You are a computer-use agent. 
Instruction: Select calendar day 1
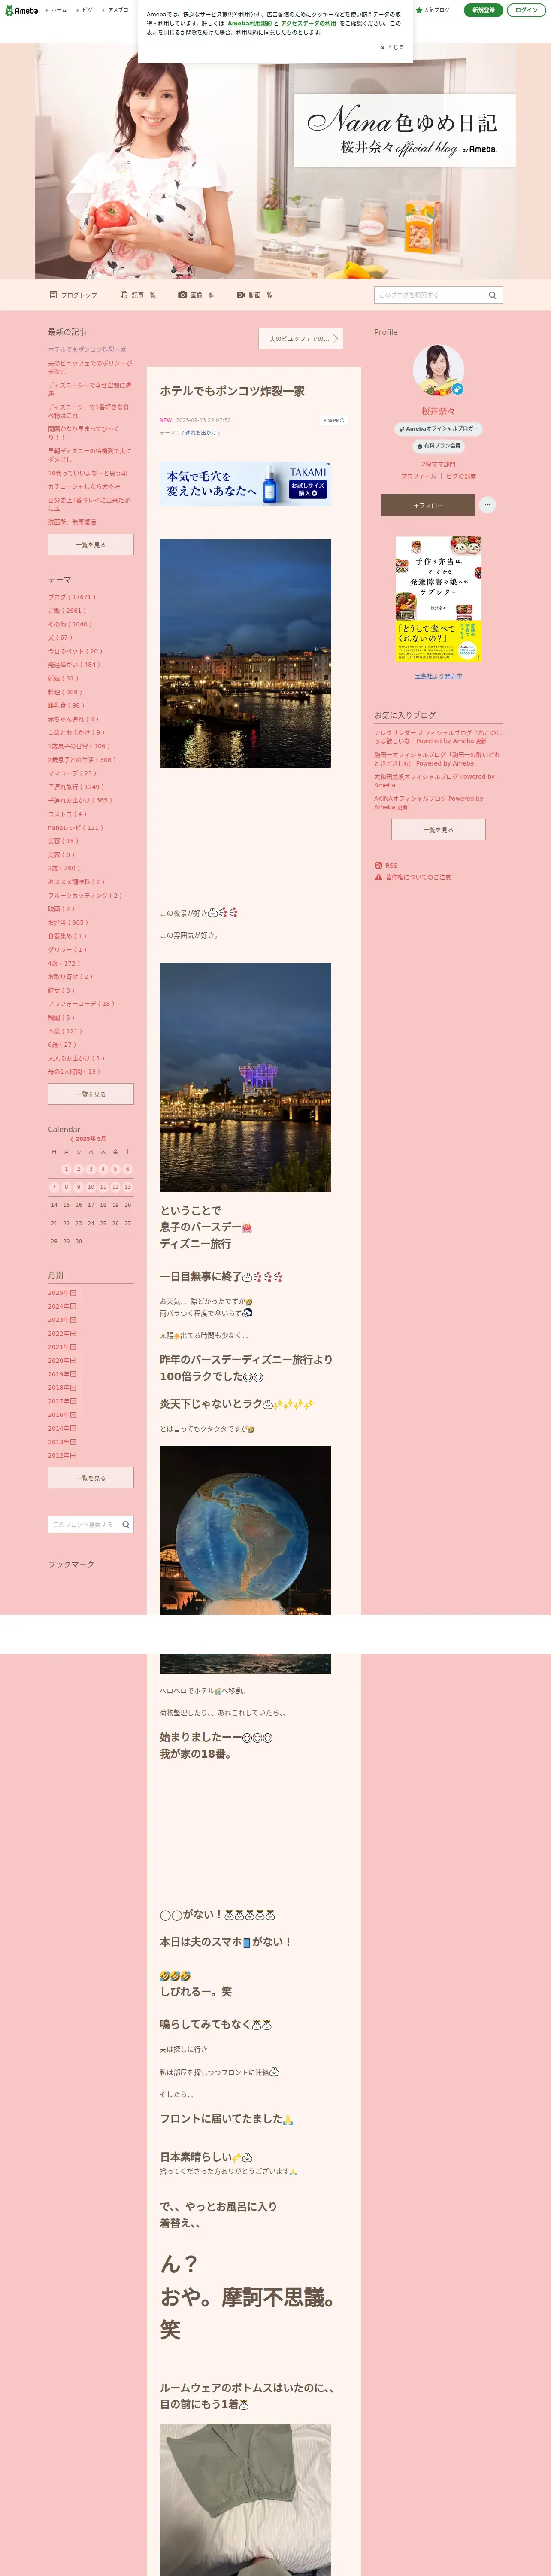click(66, 1169)
